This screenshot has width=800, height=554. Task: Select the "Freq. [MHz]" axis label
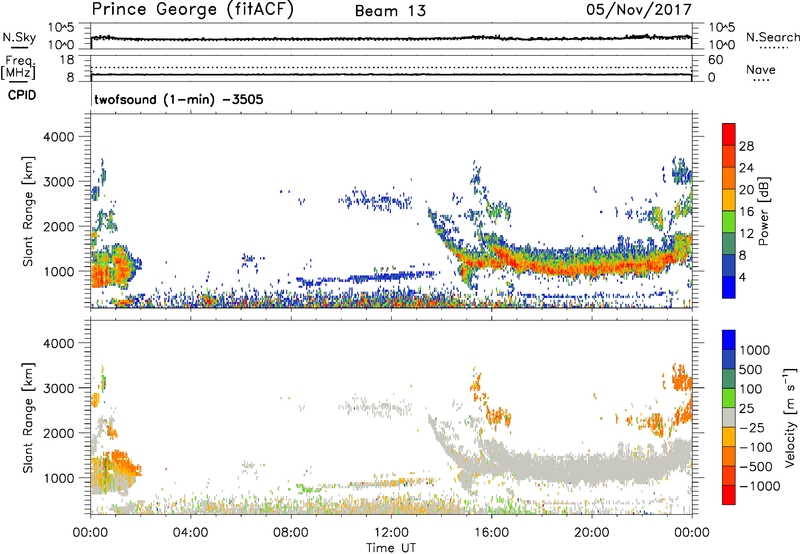(x=18, y=67)
